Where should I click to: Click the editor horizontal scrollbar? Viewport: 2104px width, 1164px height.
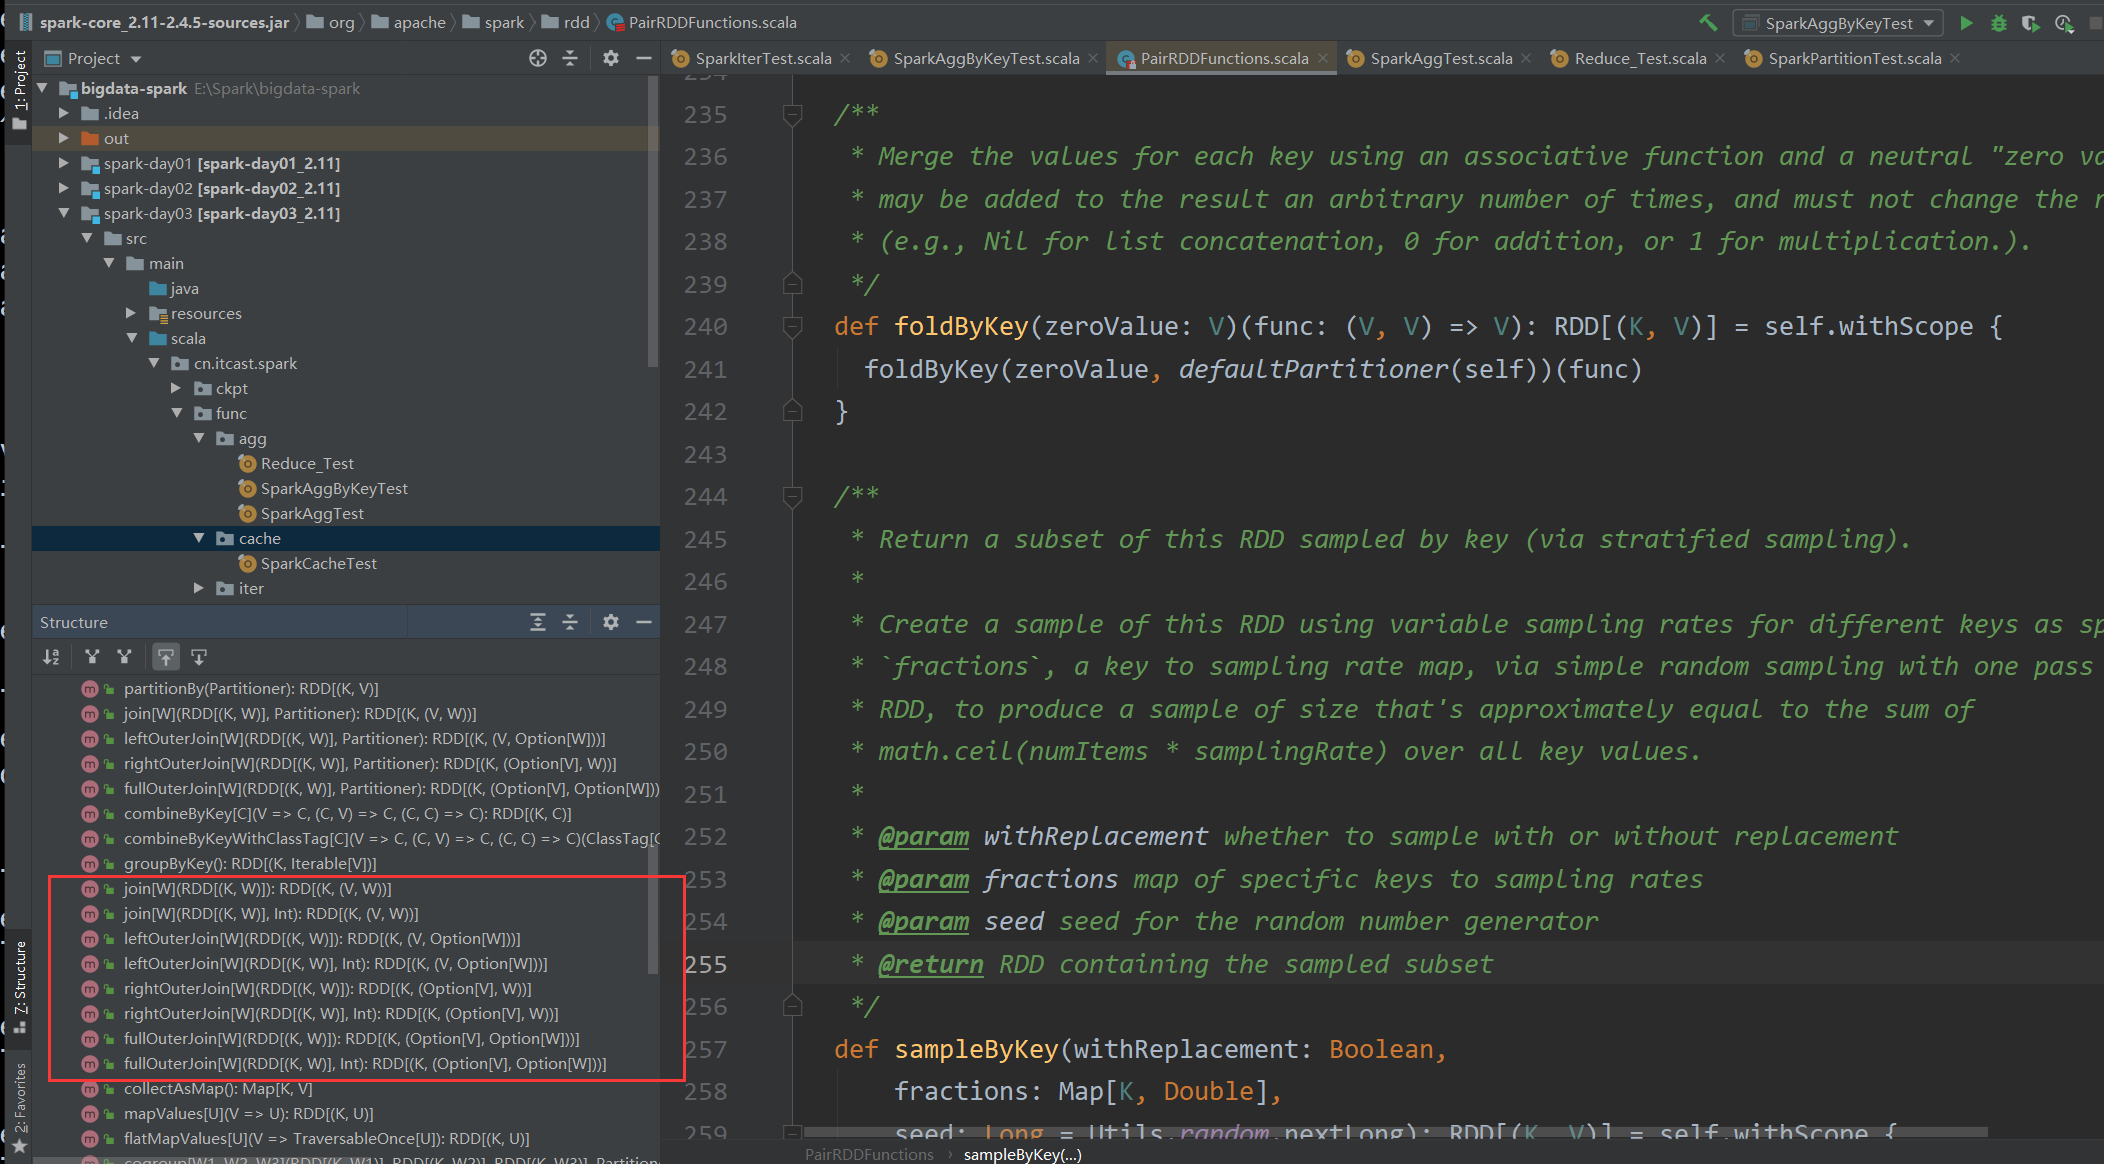point(1395,1132)
